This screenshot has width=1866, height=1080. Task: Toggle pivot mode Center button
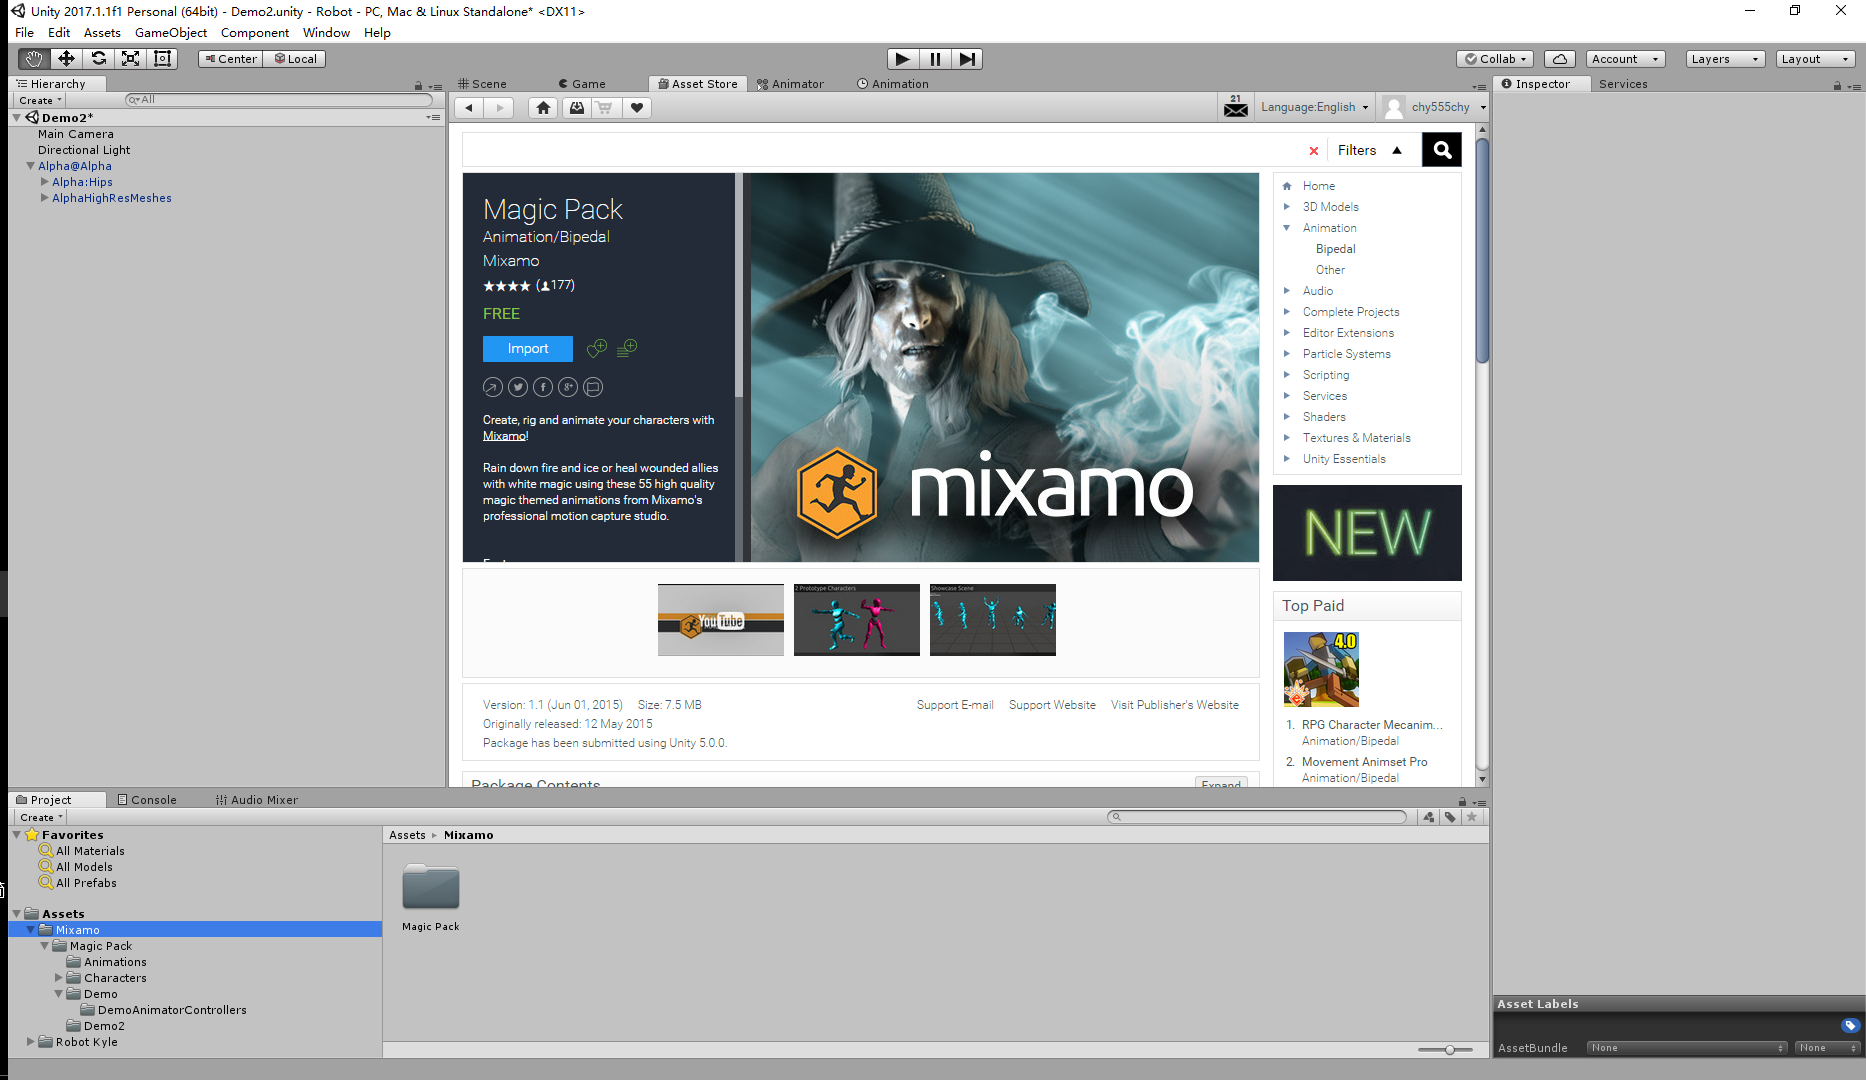(x=230, y=59)
